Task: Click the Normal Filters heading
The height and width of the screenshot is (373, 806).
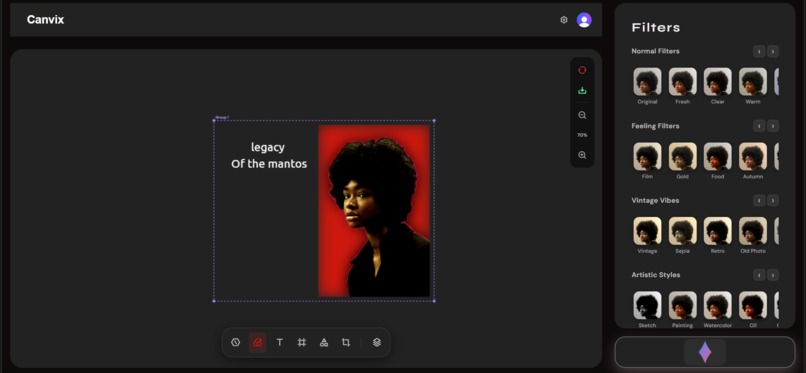Action: (655, 51)
